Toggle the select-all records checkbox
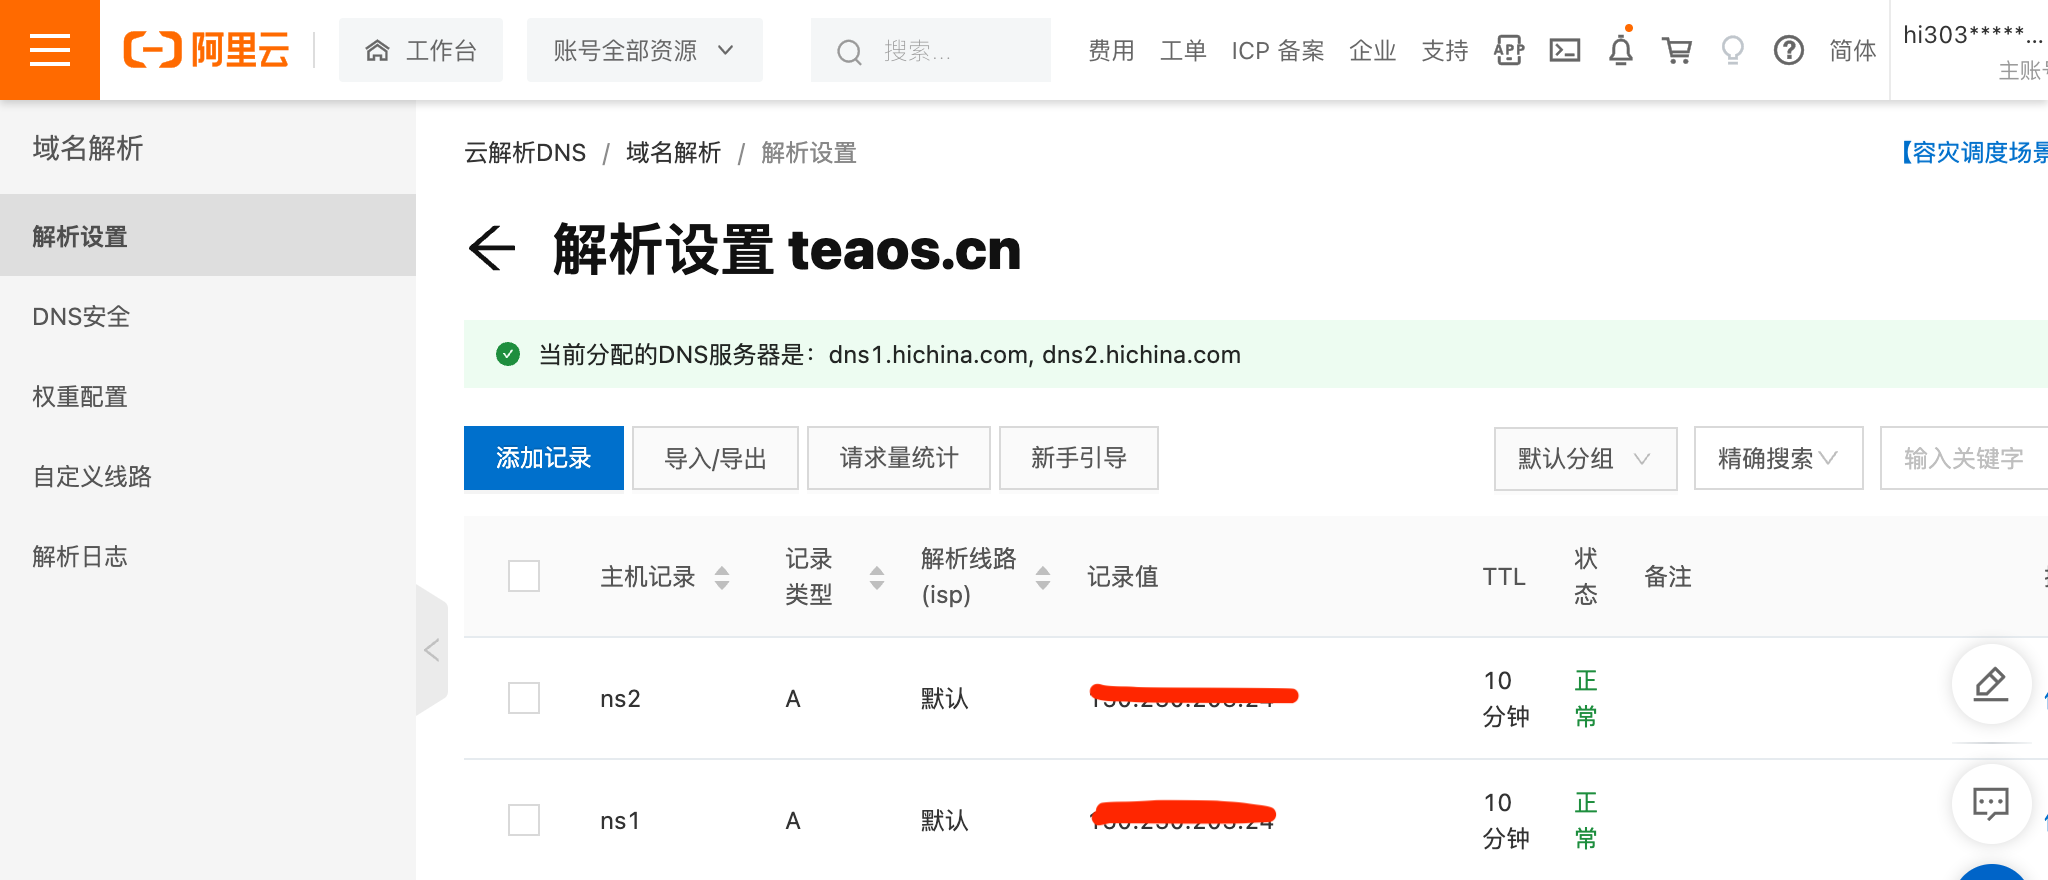This screenshot has width=2048, height=880. click(524, 576)
